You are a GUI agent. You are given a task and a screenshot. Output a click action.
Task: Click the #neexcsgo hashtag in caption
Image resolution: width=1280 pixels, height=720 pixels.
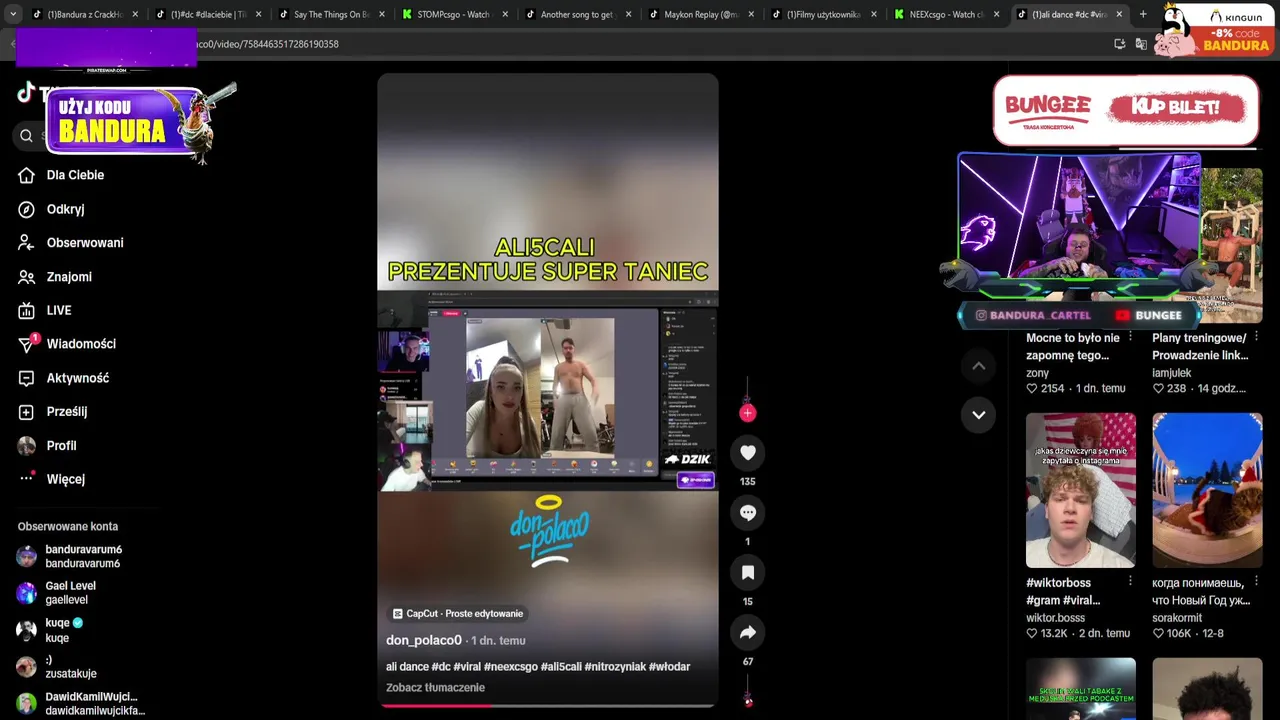coord(511,666)
